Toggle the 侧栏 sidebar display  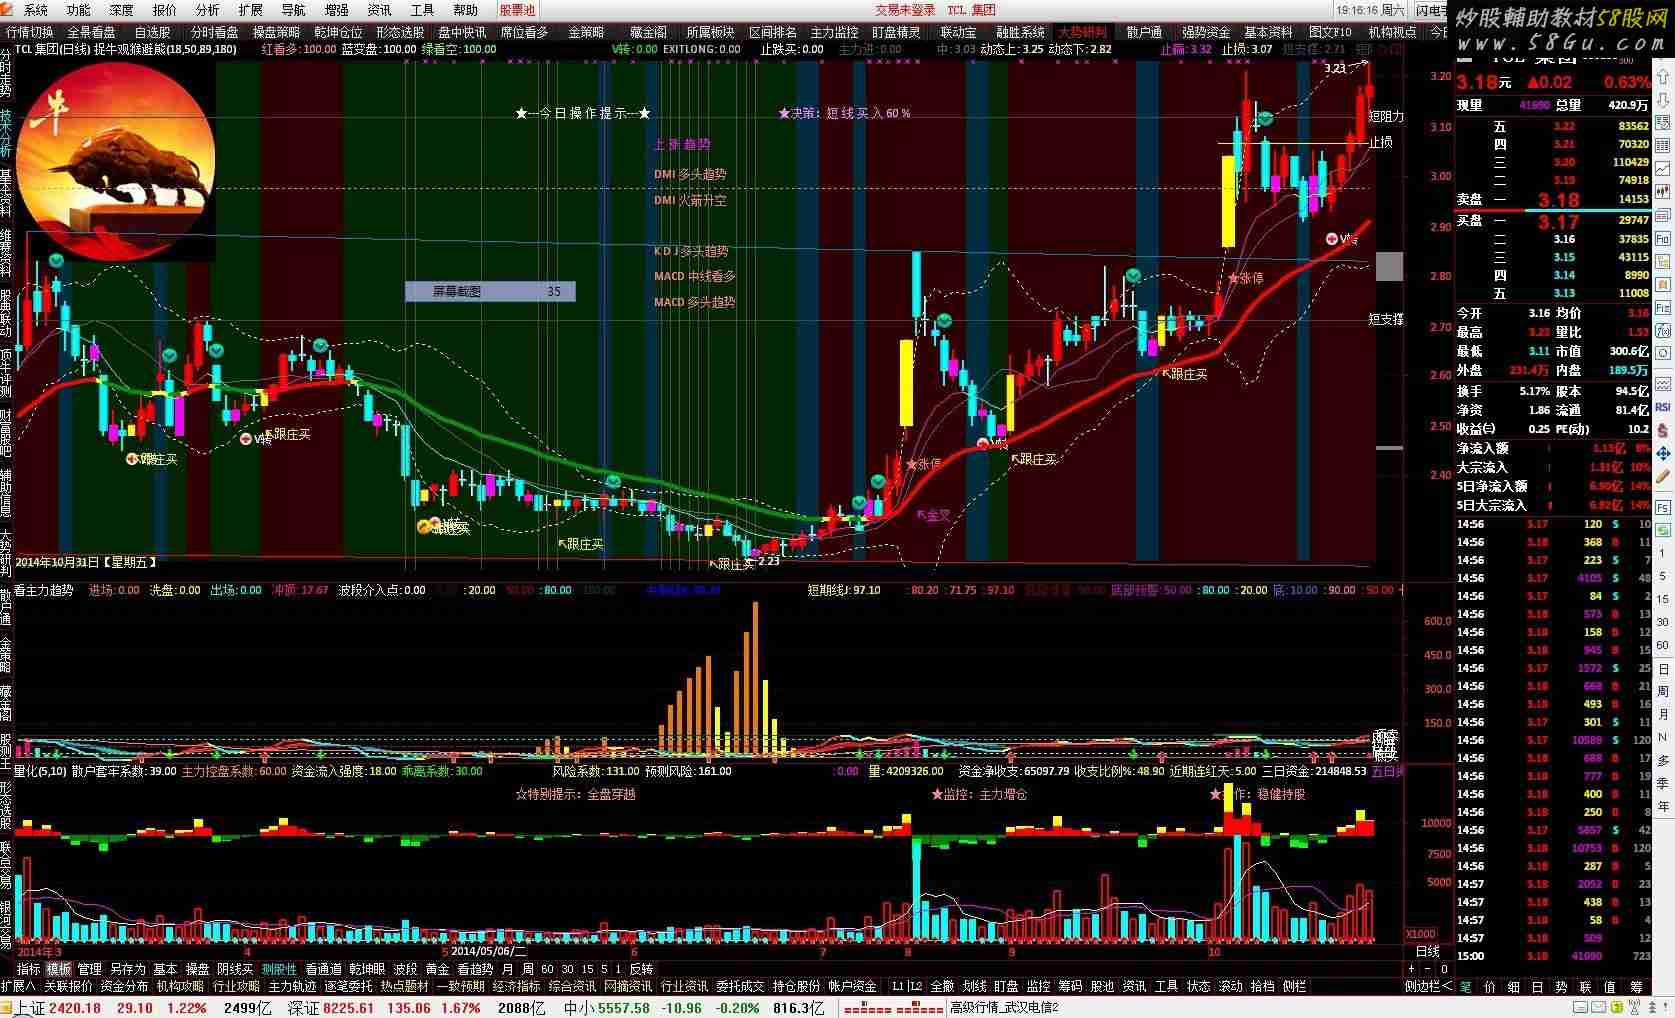pyautogui.click(x=1294, y=987)
